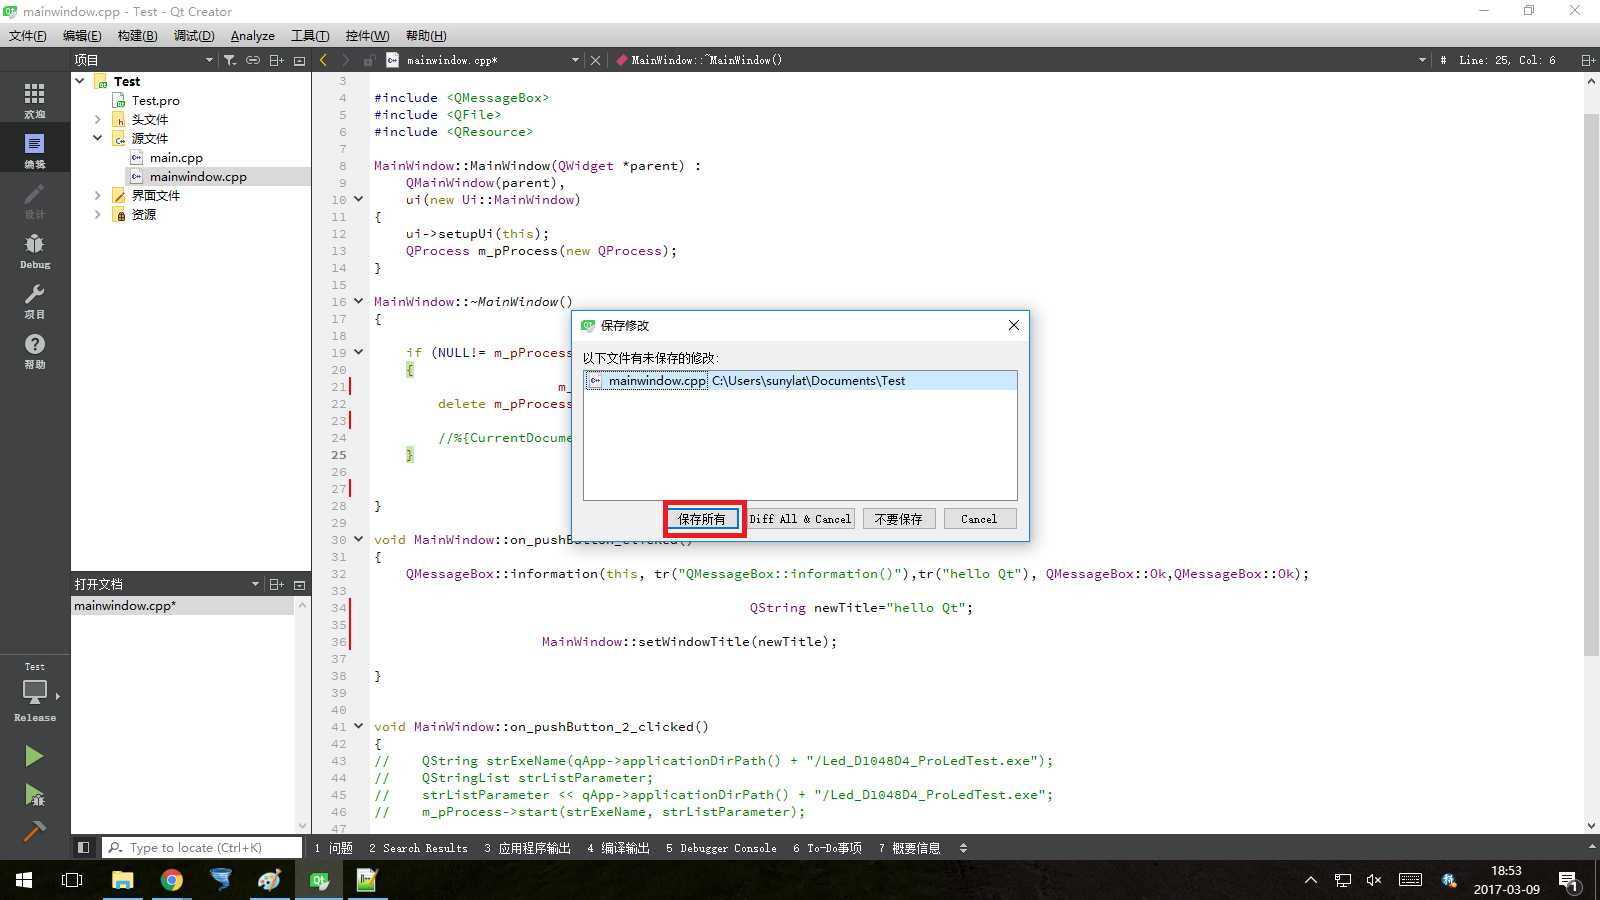Click Diff All & Cancel button
Screen dimensions: 1600x900
click(x=800, y=519)
